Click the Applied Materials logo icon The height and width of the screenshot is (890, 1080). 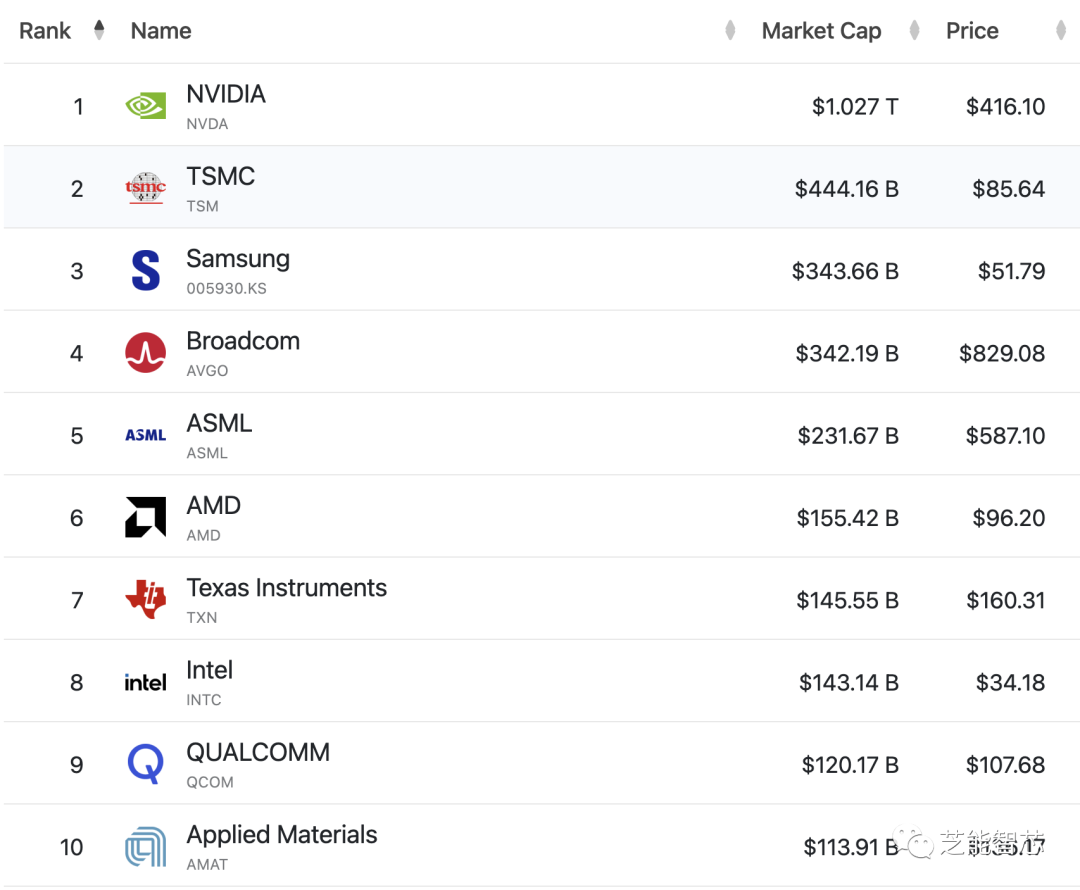(145, 847)
